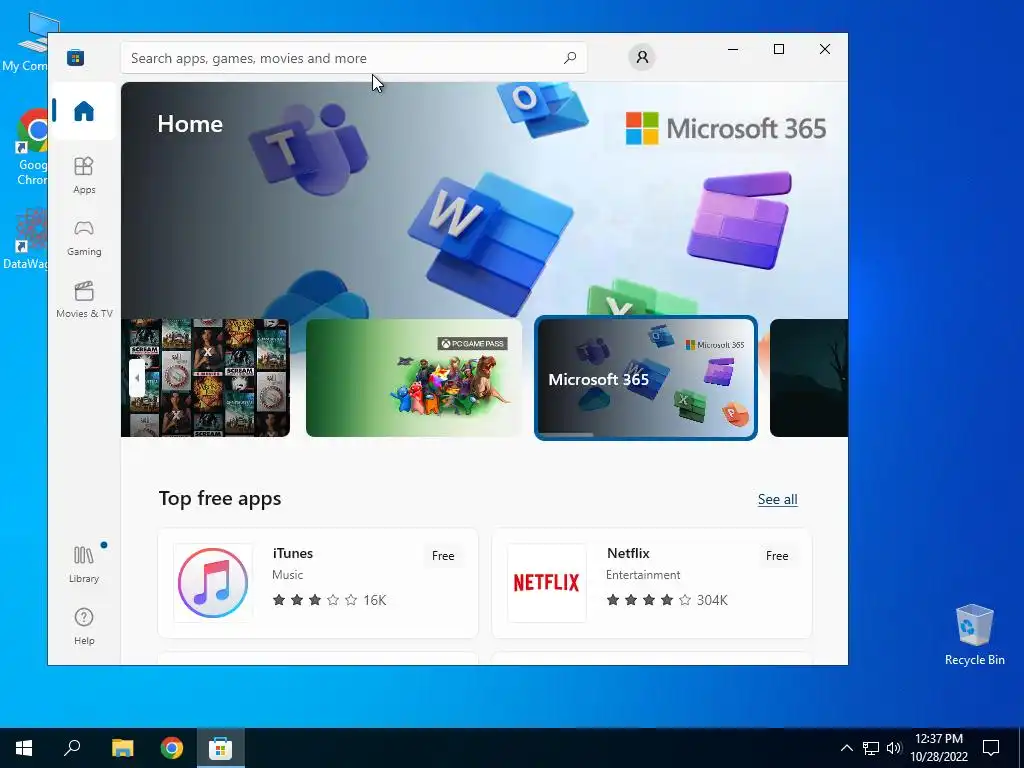Open the Movies & TV section

coord(84,300)
